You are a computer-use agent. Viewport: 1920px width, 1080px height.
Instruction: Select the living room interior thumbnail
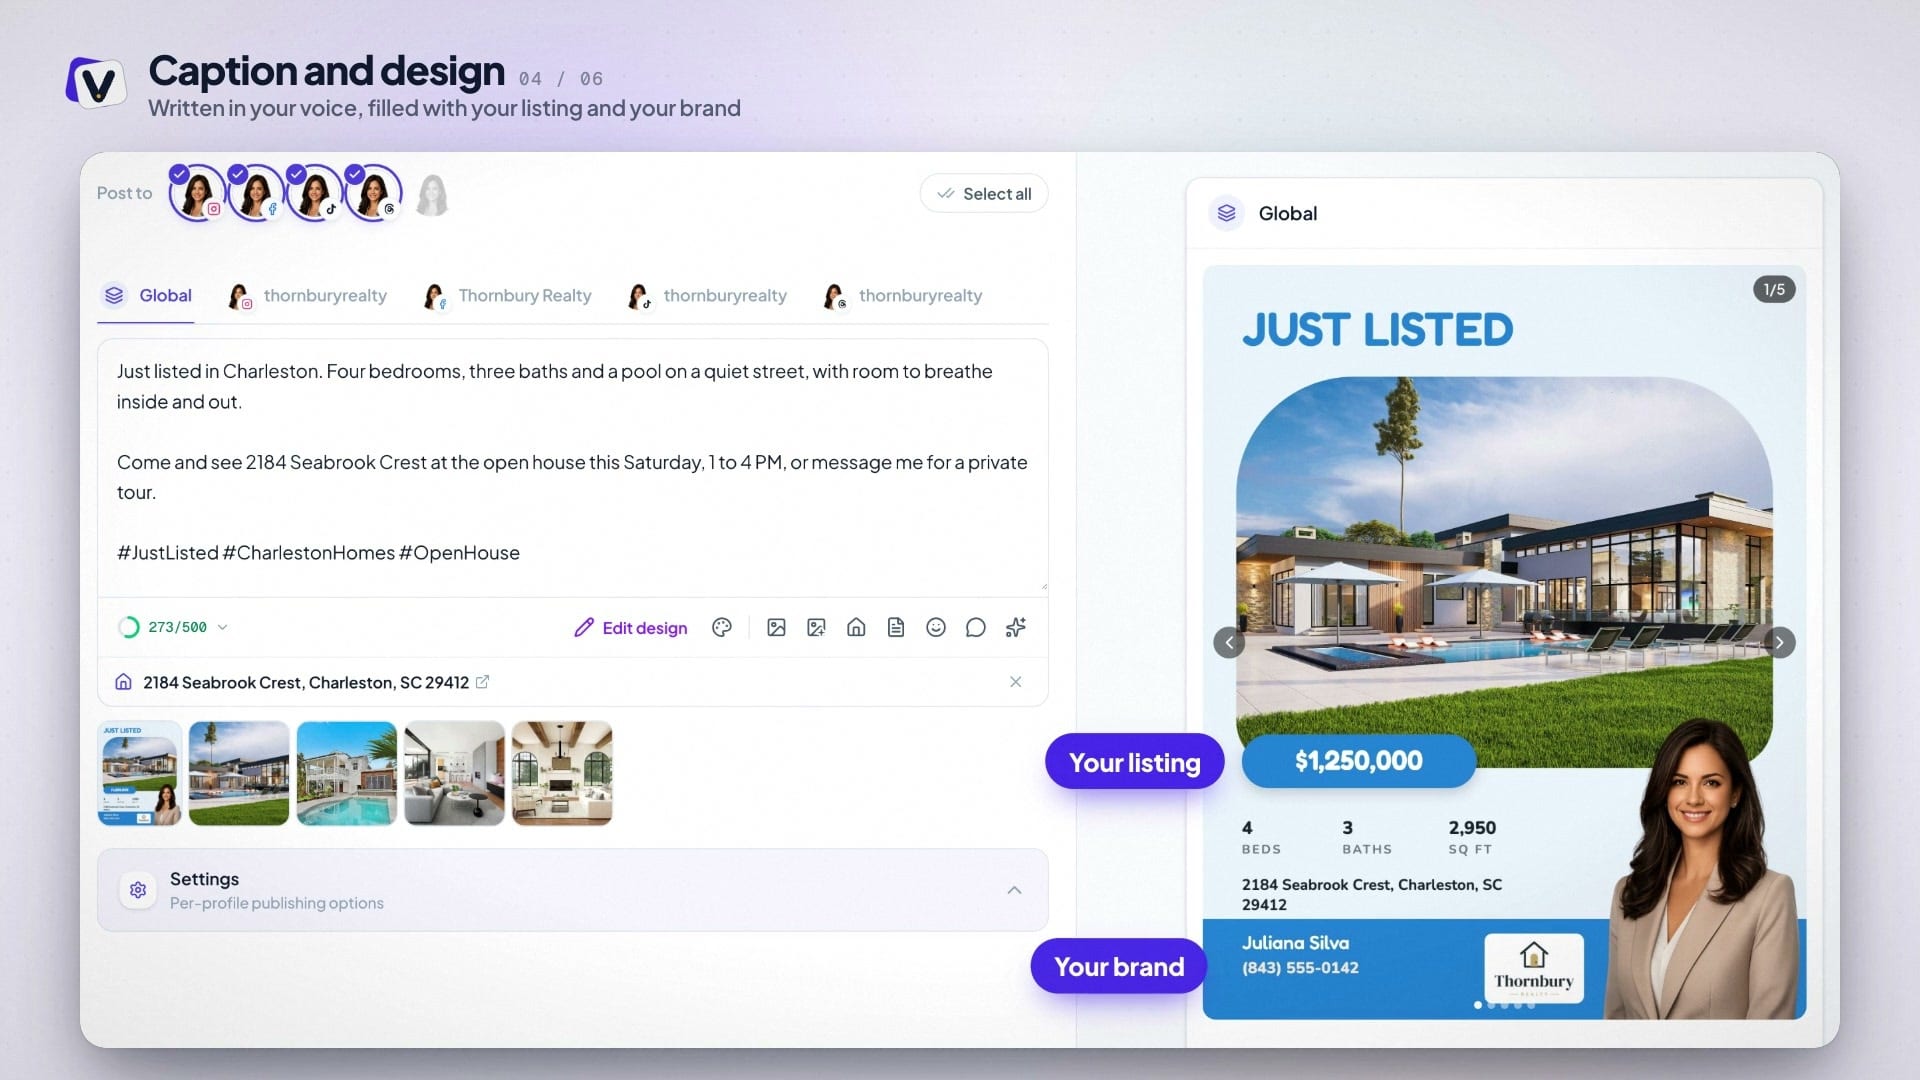coord(454,773)
